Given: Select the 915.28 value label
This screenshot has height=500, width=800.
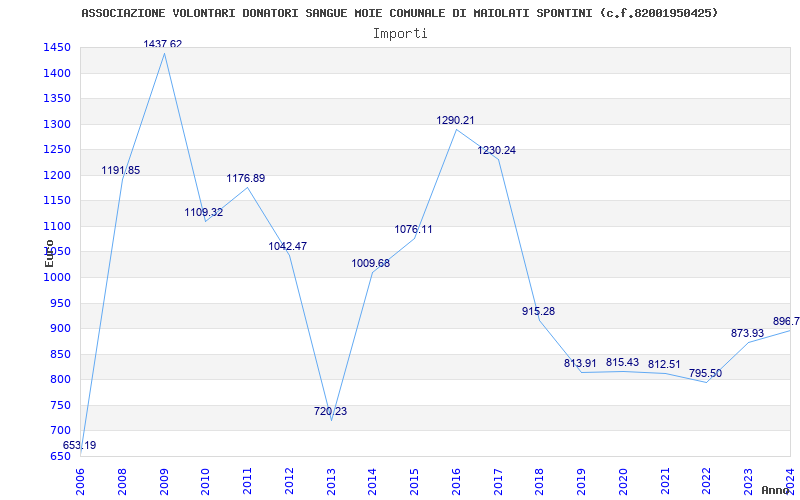Looking at the screenshot, I should 538,311.
